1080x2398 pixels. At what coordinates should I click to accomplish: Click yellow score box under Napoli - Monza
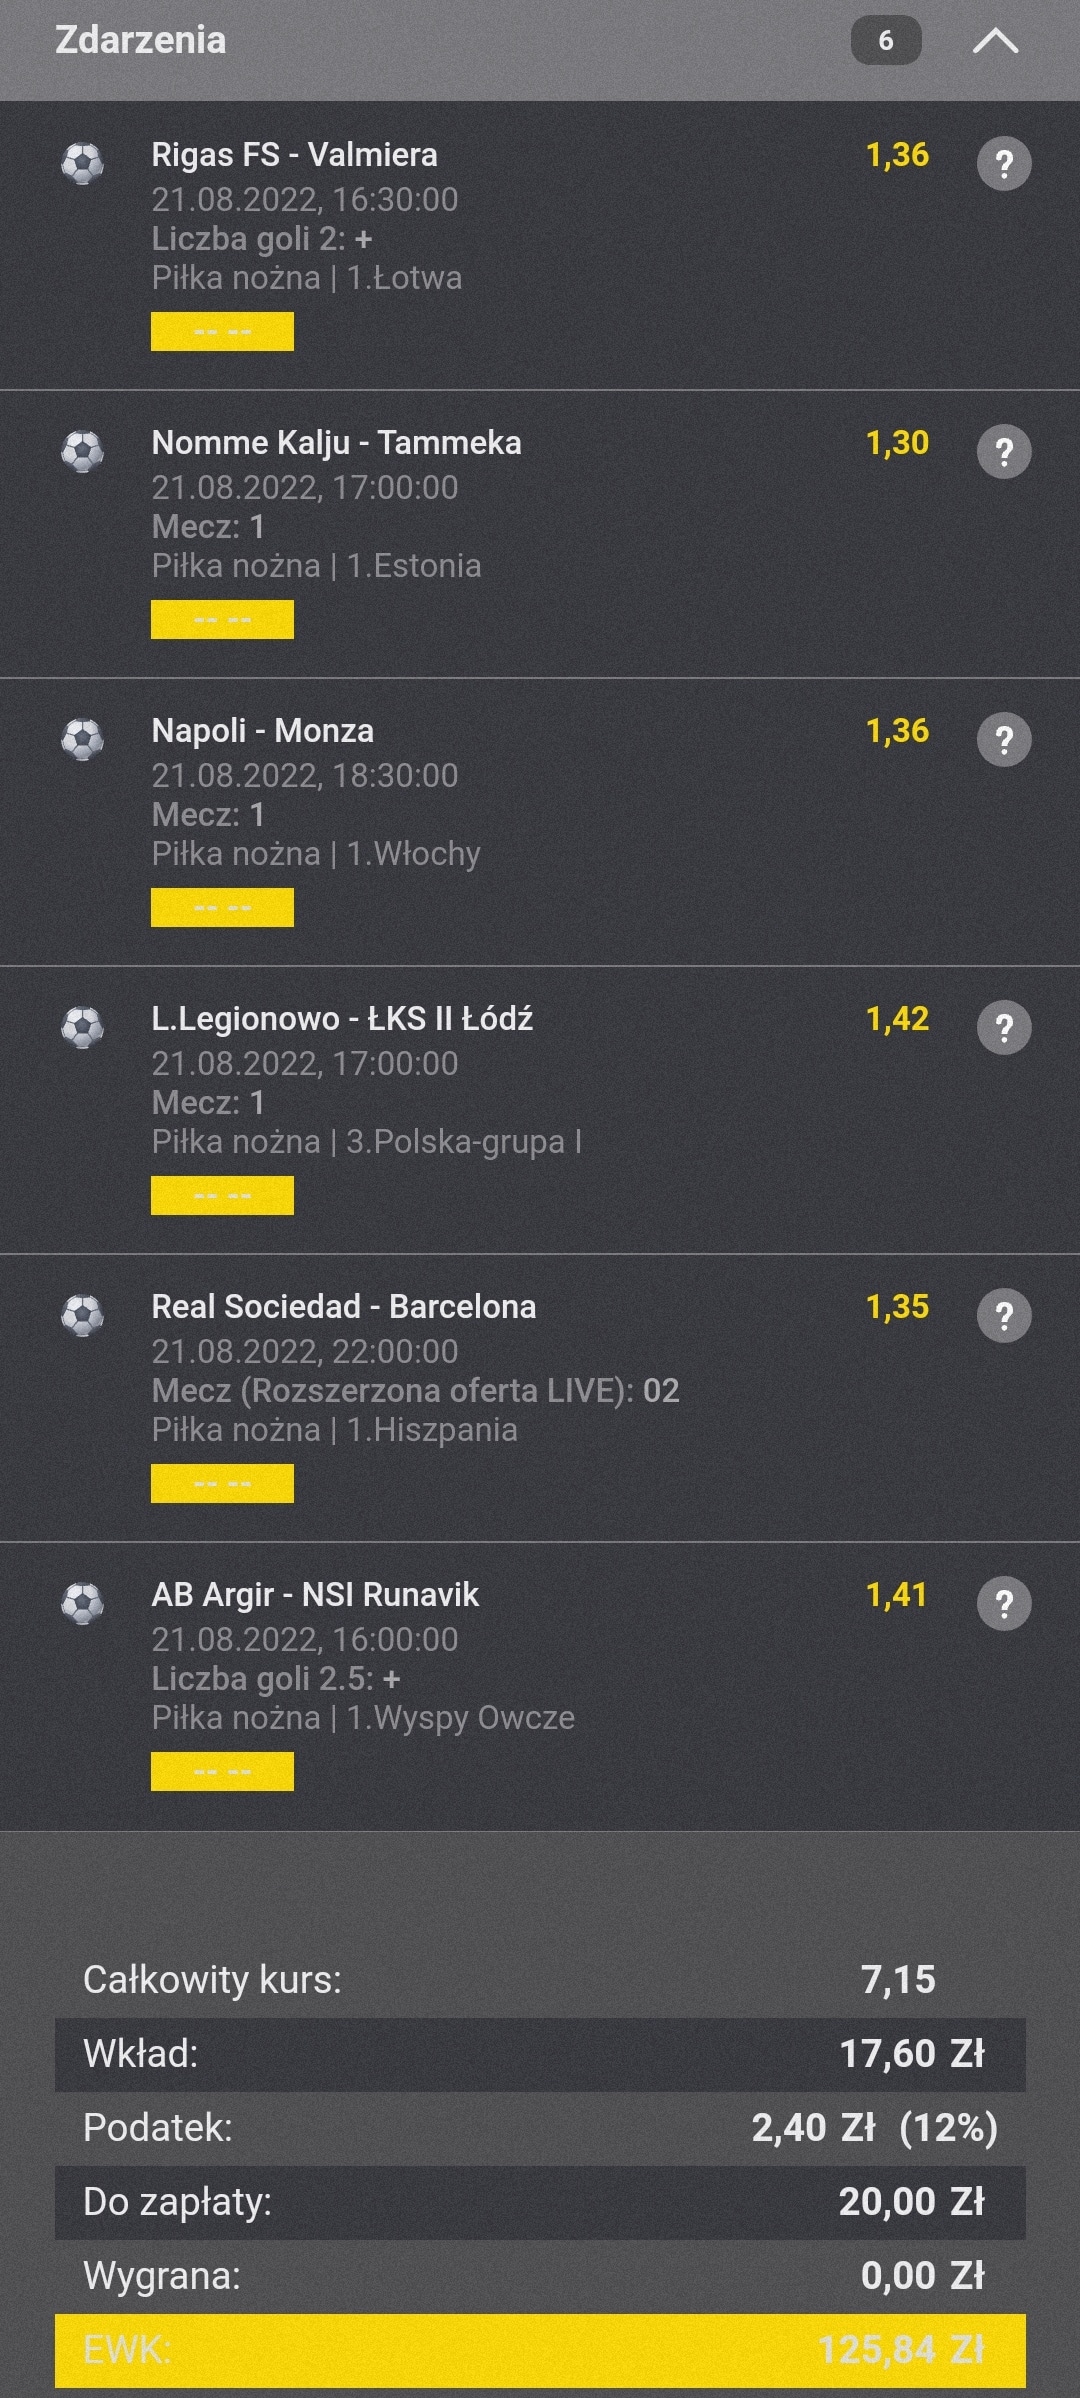click(x=222, y=908)
